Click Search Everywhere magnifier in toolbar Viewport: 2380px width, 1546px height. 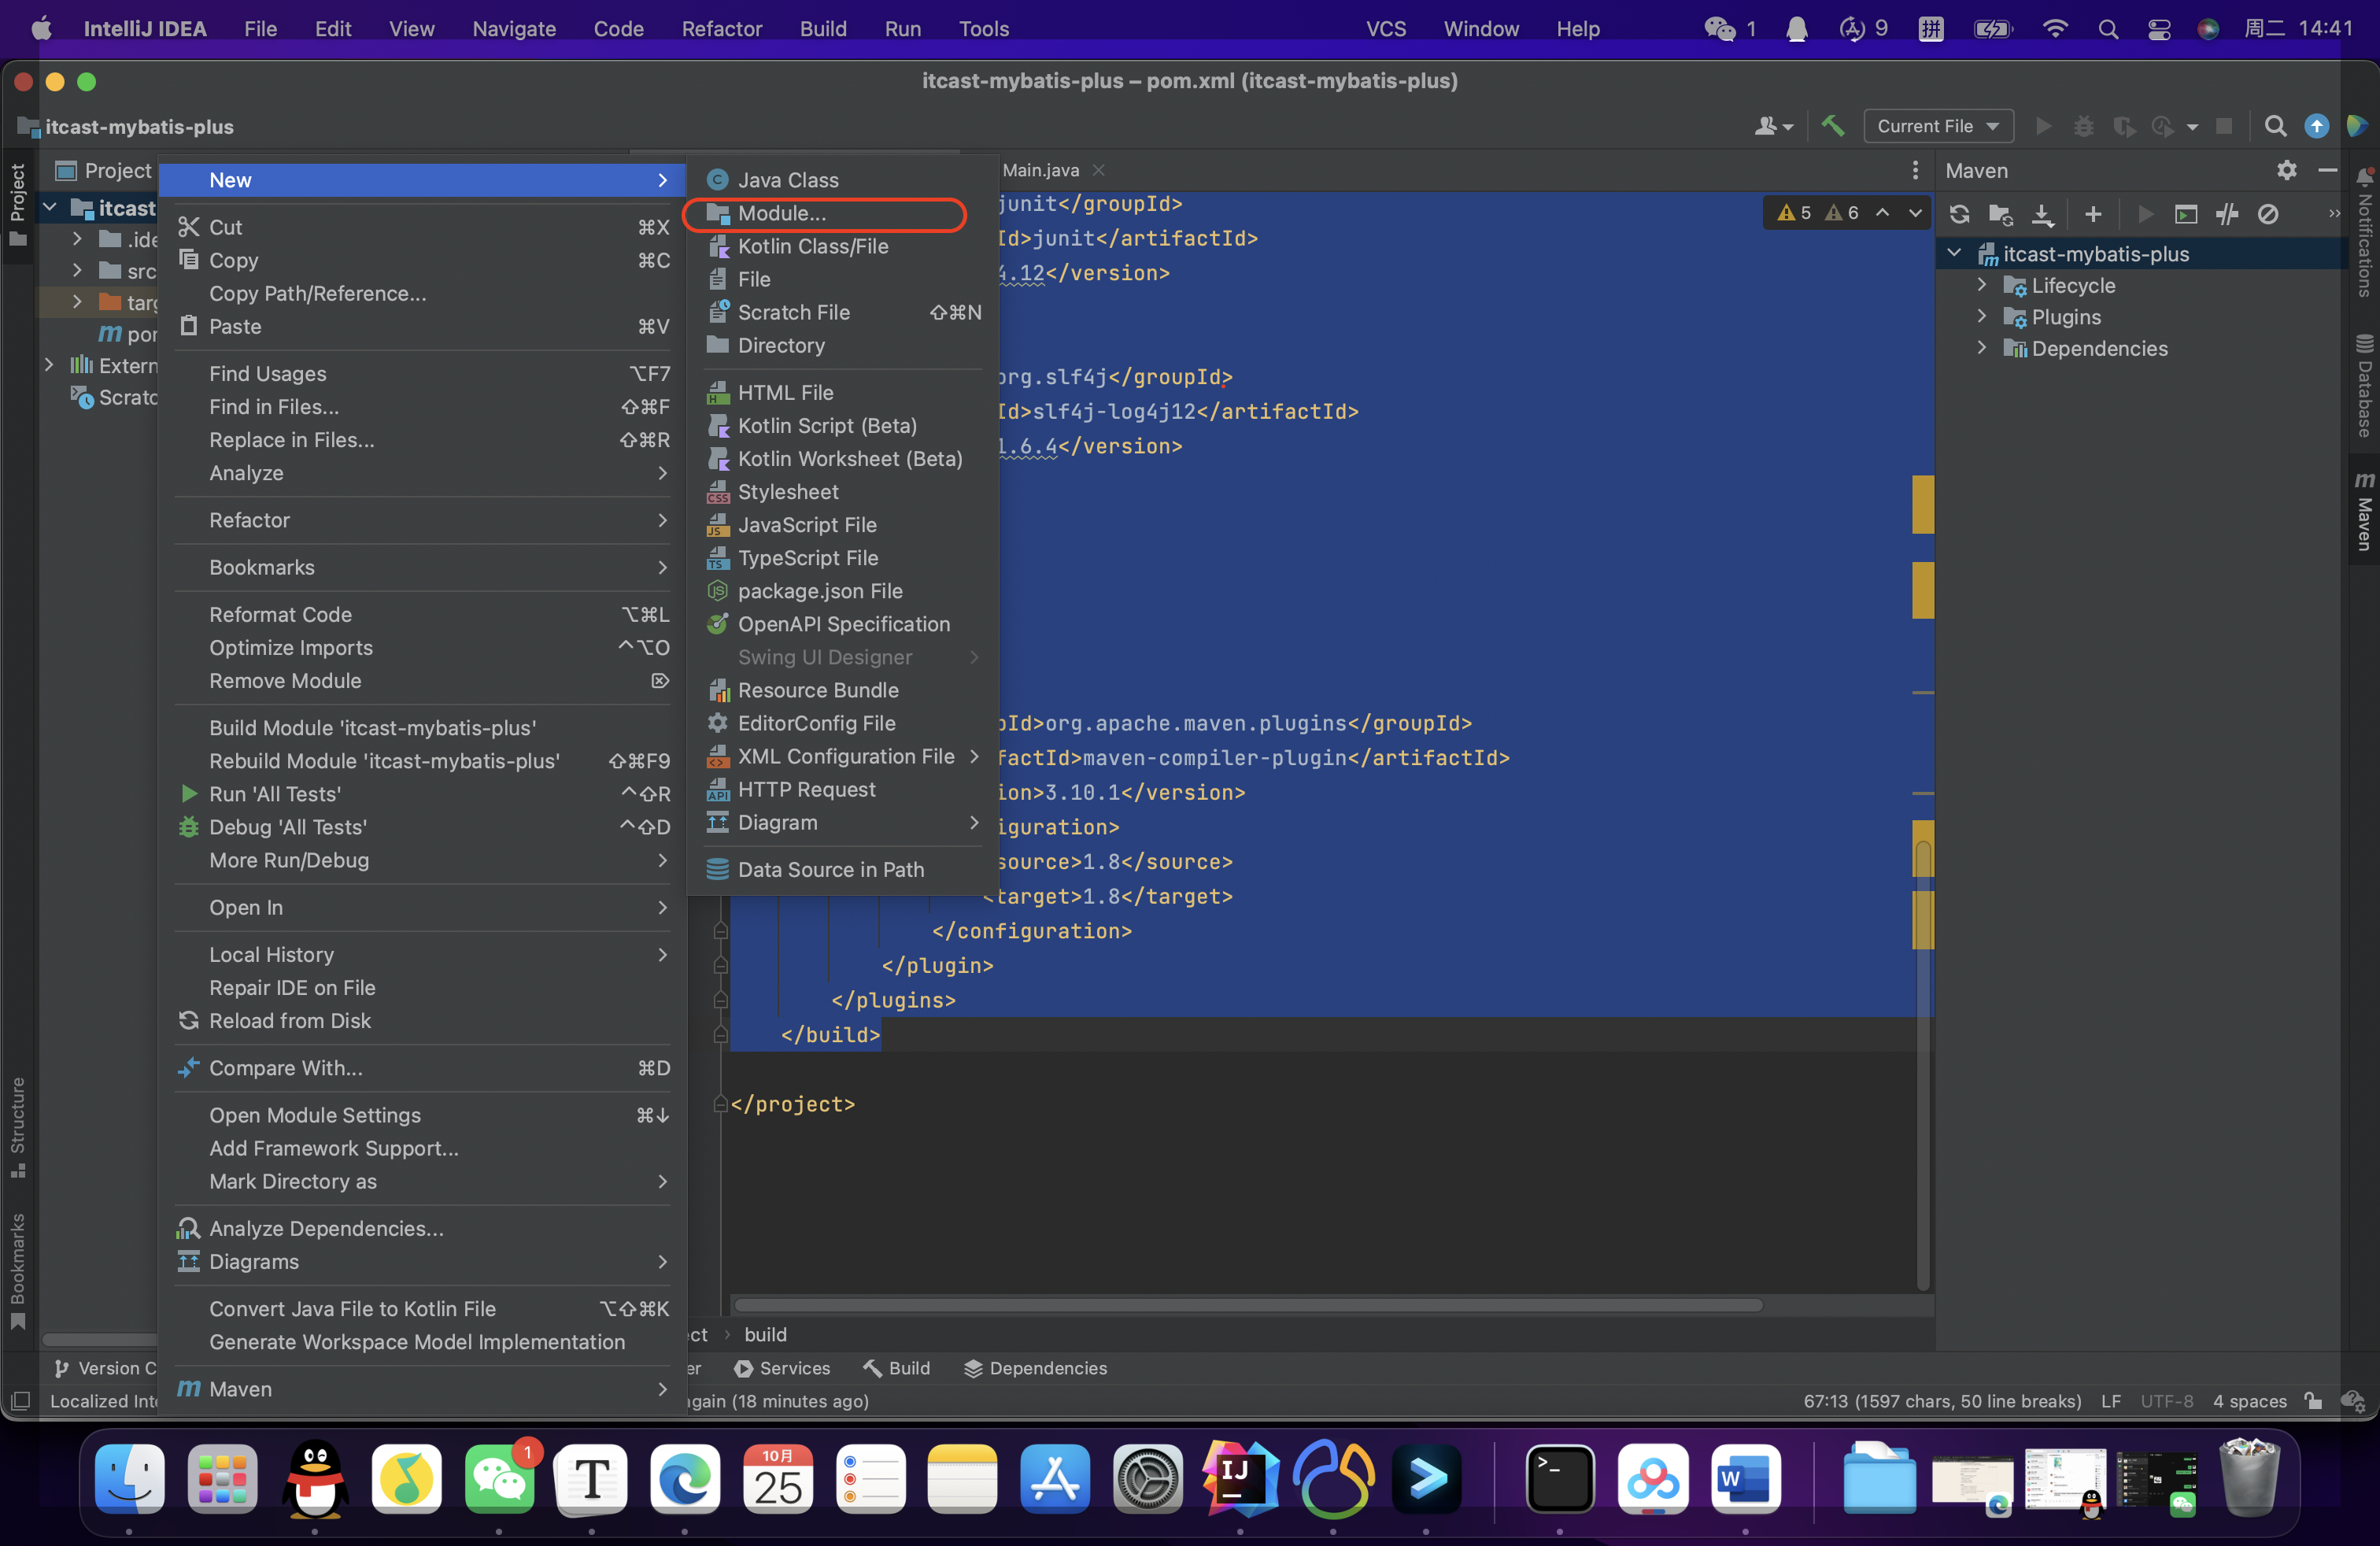point(2275,126)
